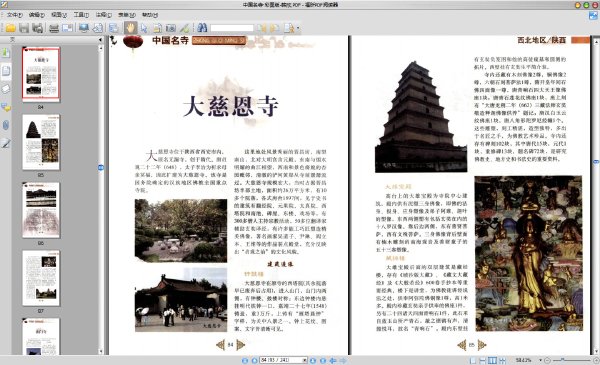
Task: Click the binoculars Find icon
Action: coord(202,28)
